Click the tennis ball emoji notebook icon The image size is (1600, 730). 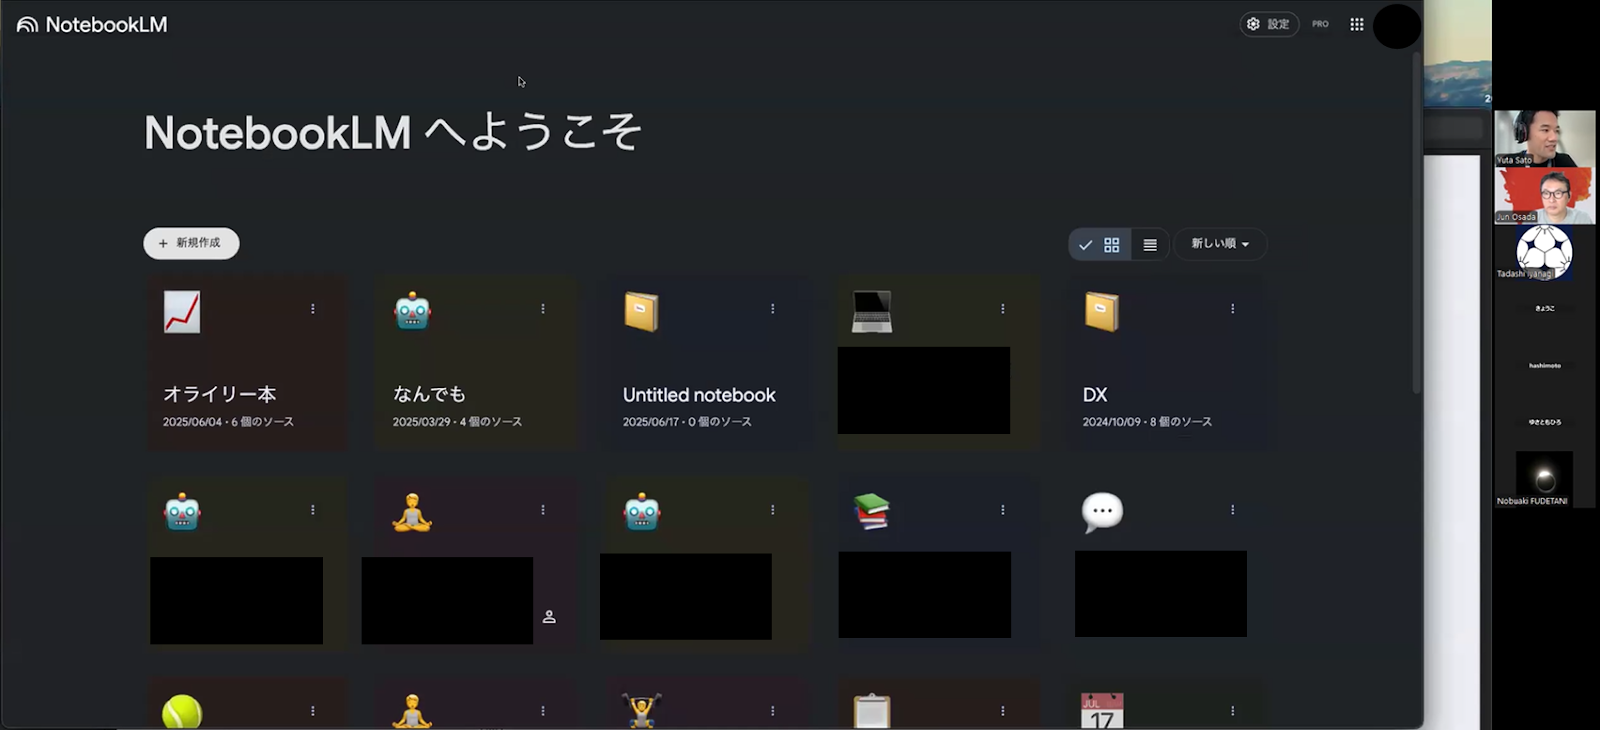point(182,712)
